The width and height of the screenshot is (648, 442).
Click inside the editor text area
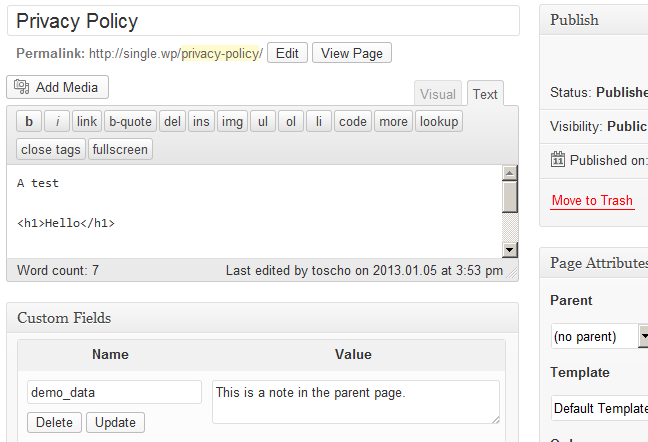click(x=254, y=211)
